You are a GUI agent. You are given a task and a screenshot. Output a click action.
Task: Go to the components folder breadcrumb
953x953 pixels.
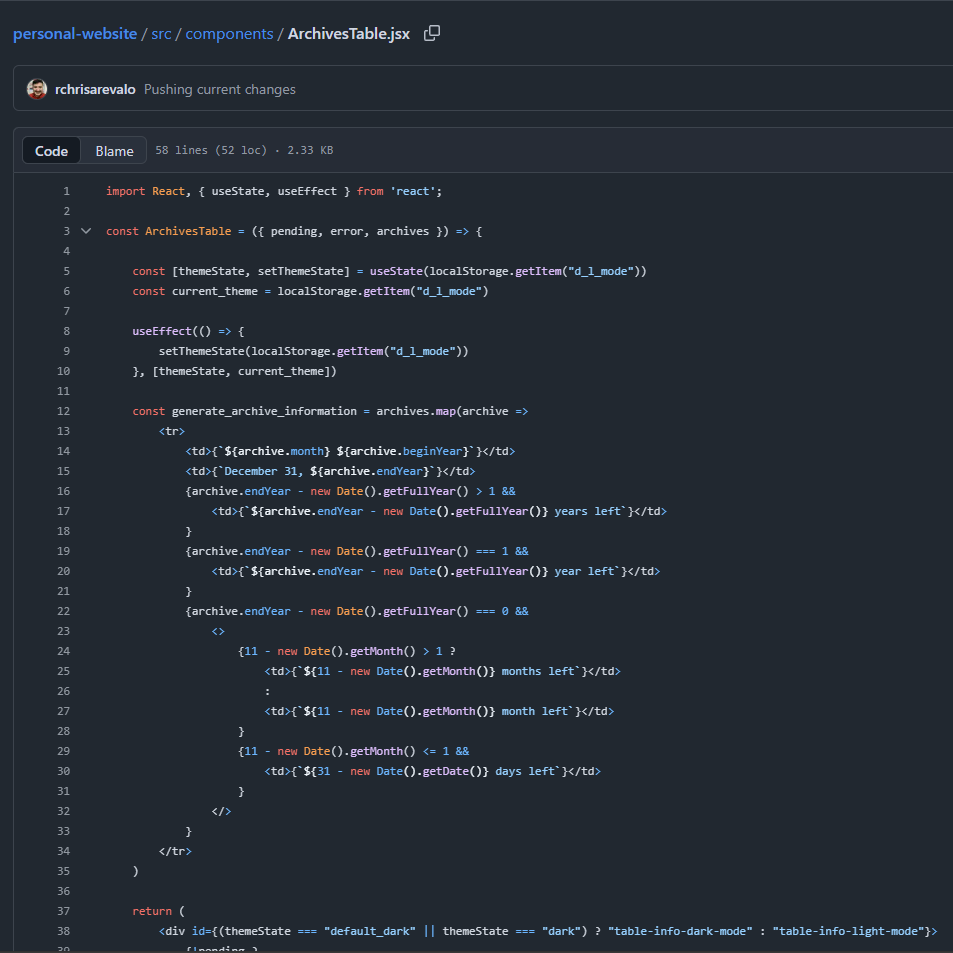click(229, 34)
